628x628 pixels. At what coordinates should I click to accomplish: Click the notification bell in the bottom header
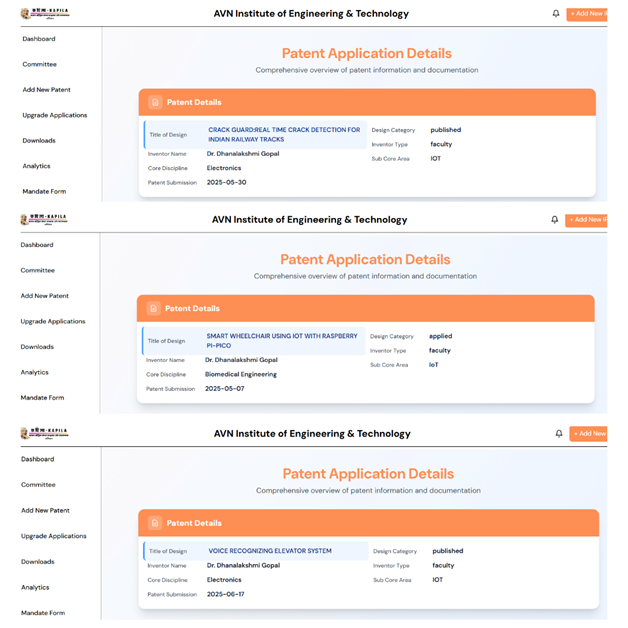(x=559, y=434)
